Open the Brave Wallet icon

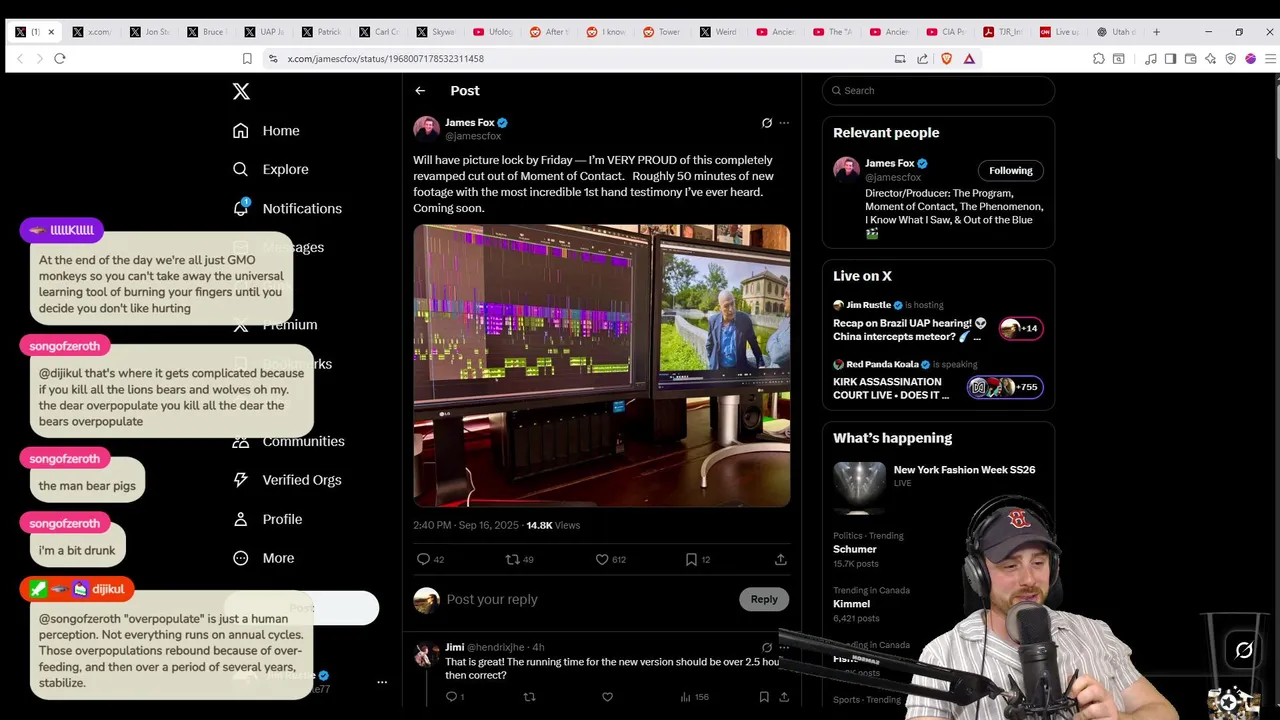1190,59
